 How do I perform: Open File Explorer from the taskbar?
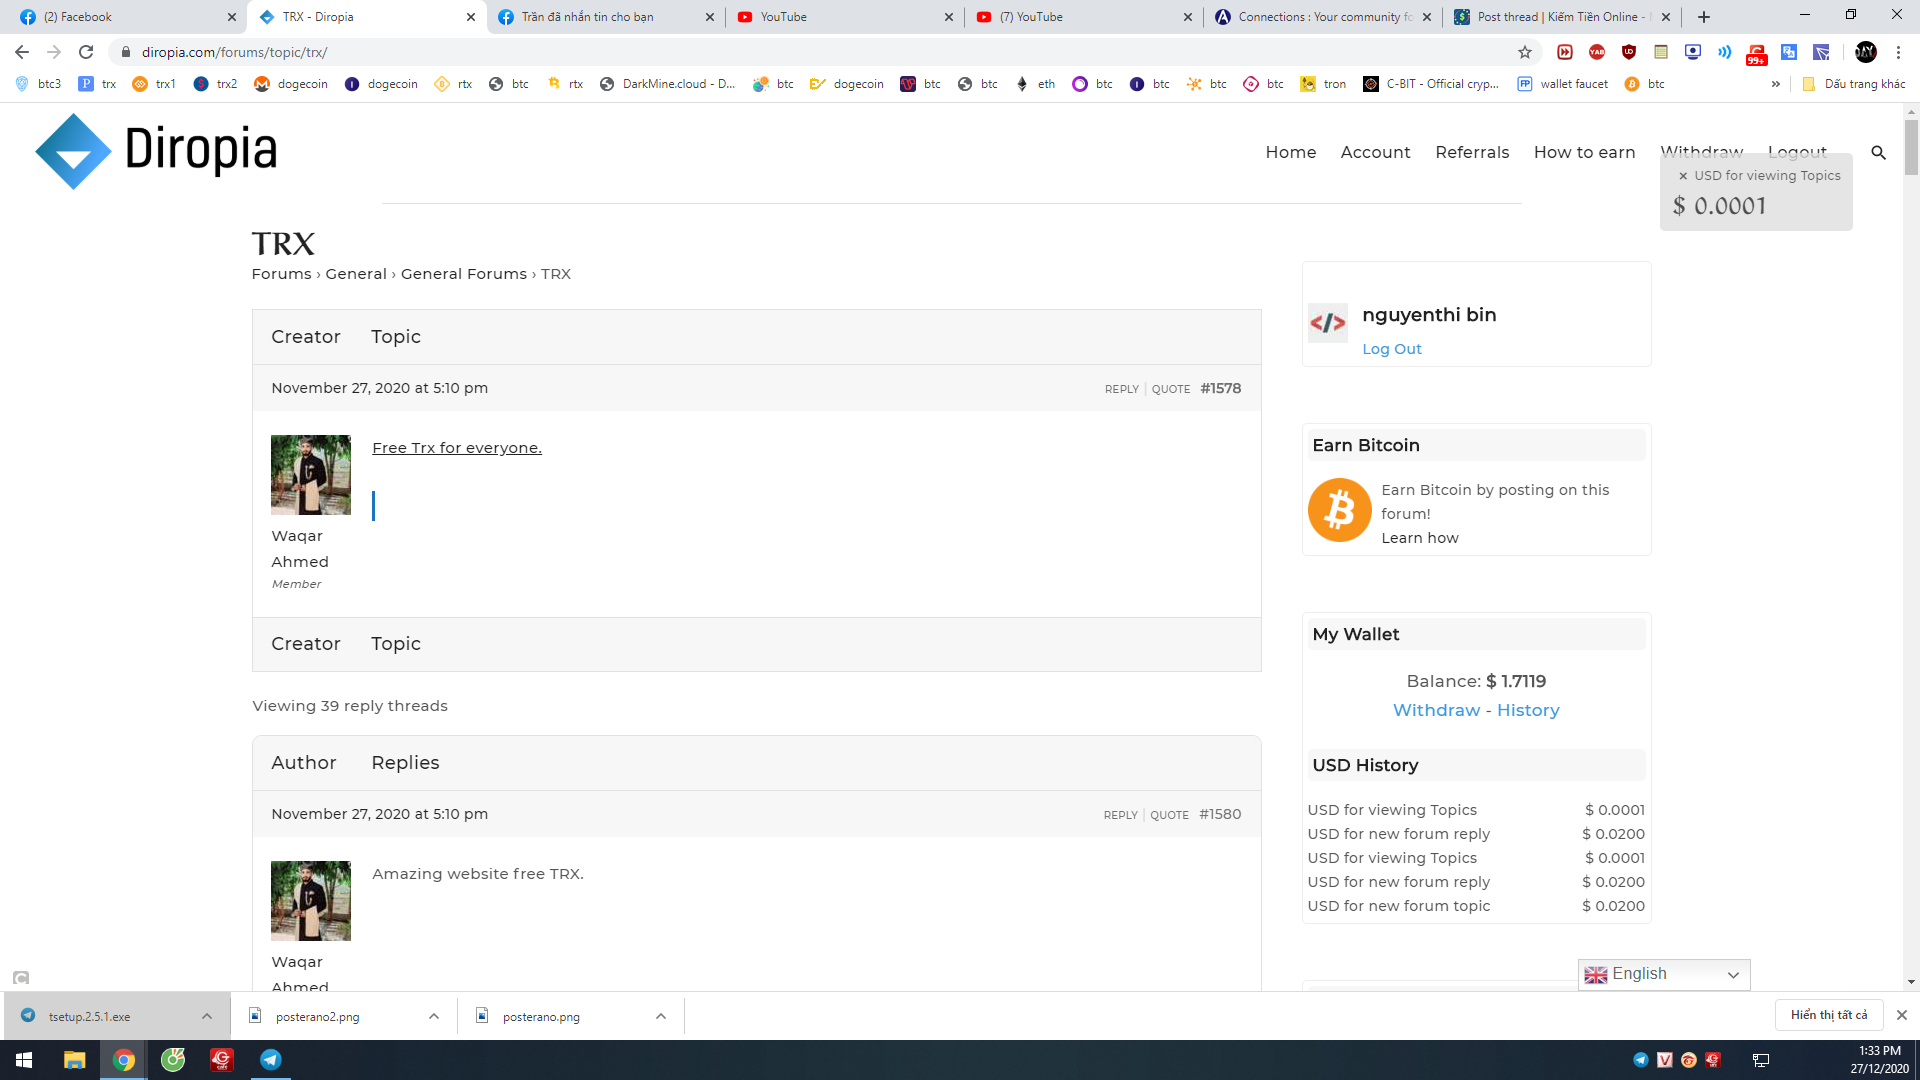(74, 1060)
